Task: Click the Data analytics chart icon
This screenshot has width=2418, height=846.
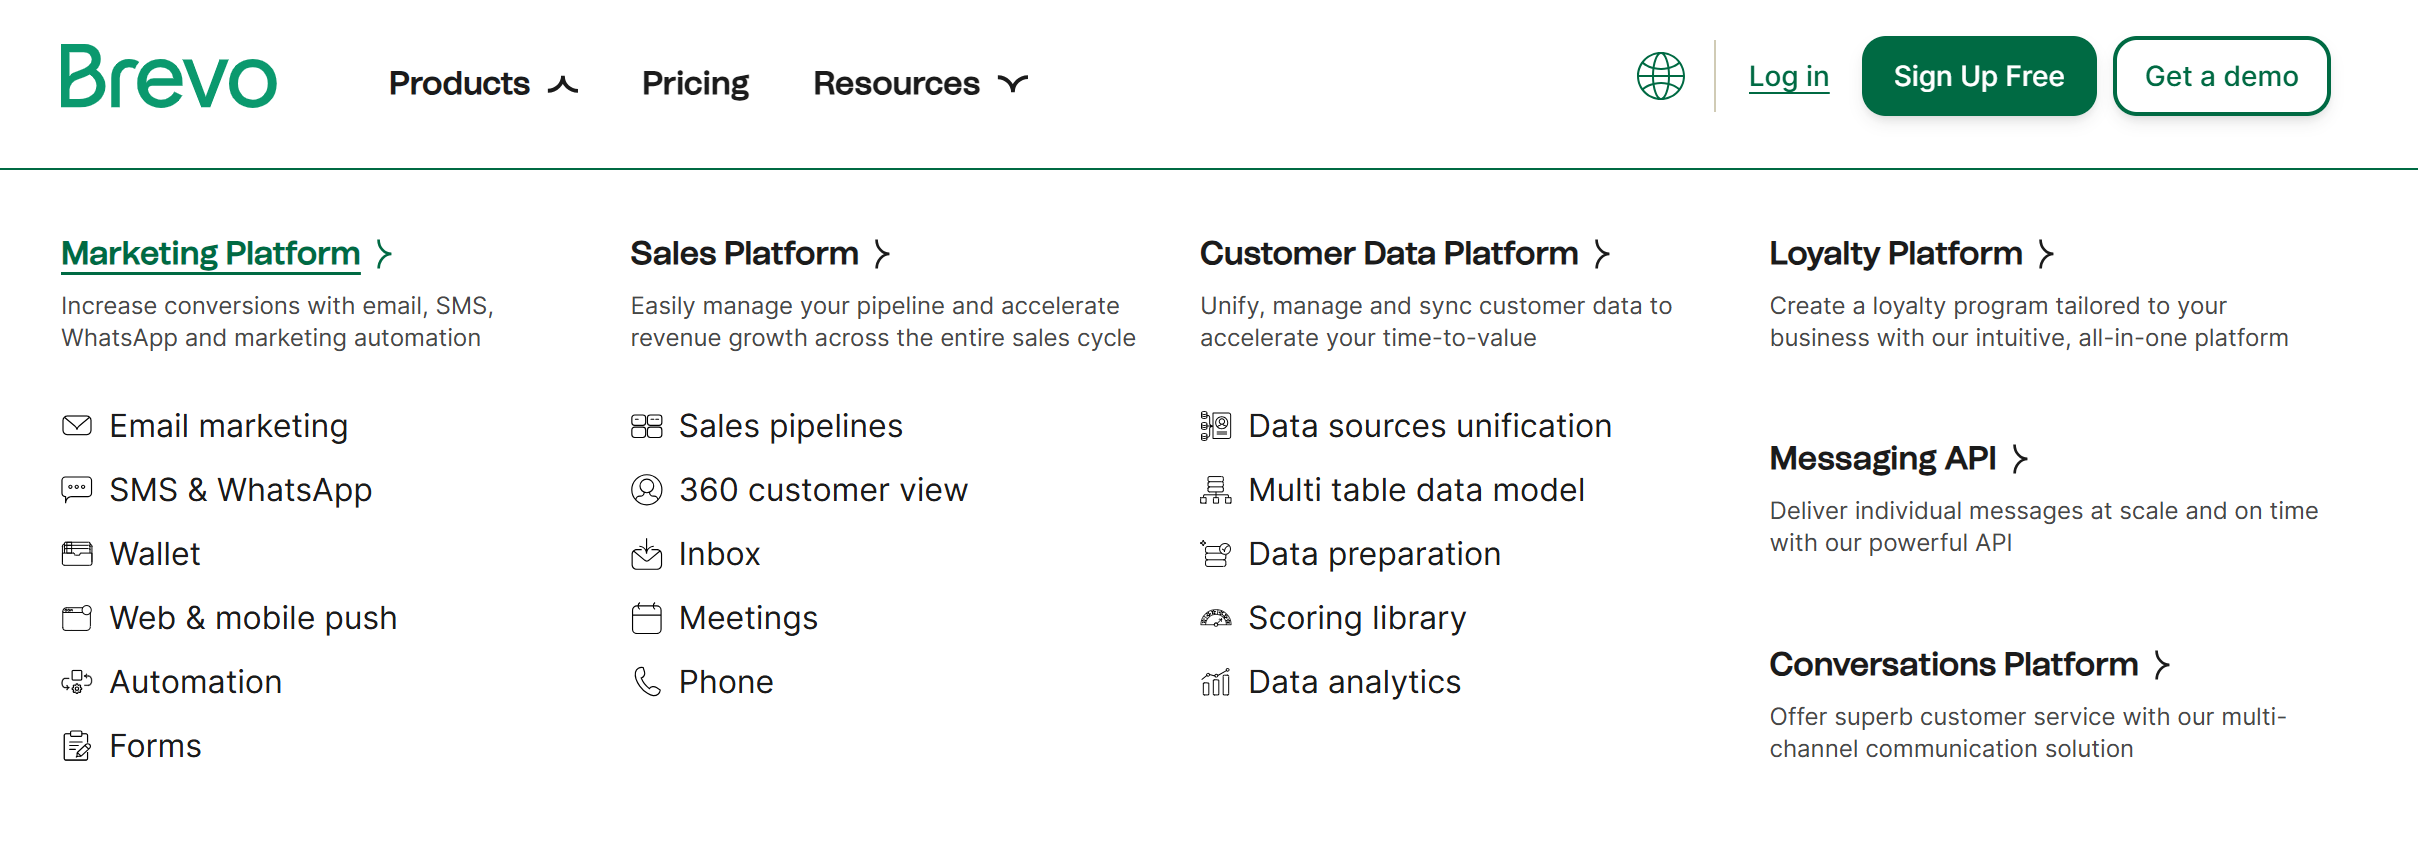Action: (1216, 682)
